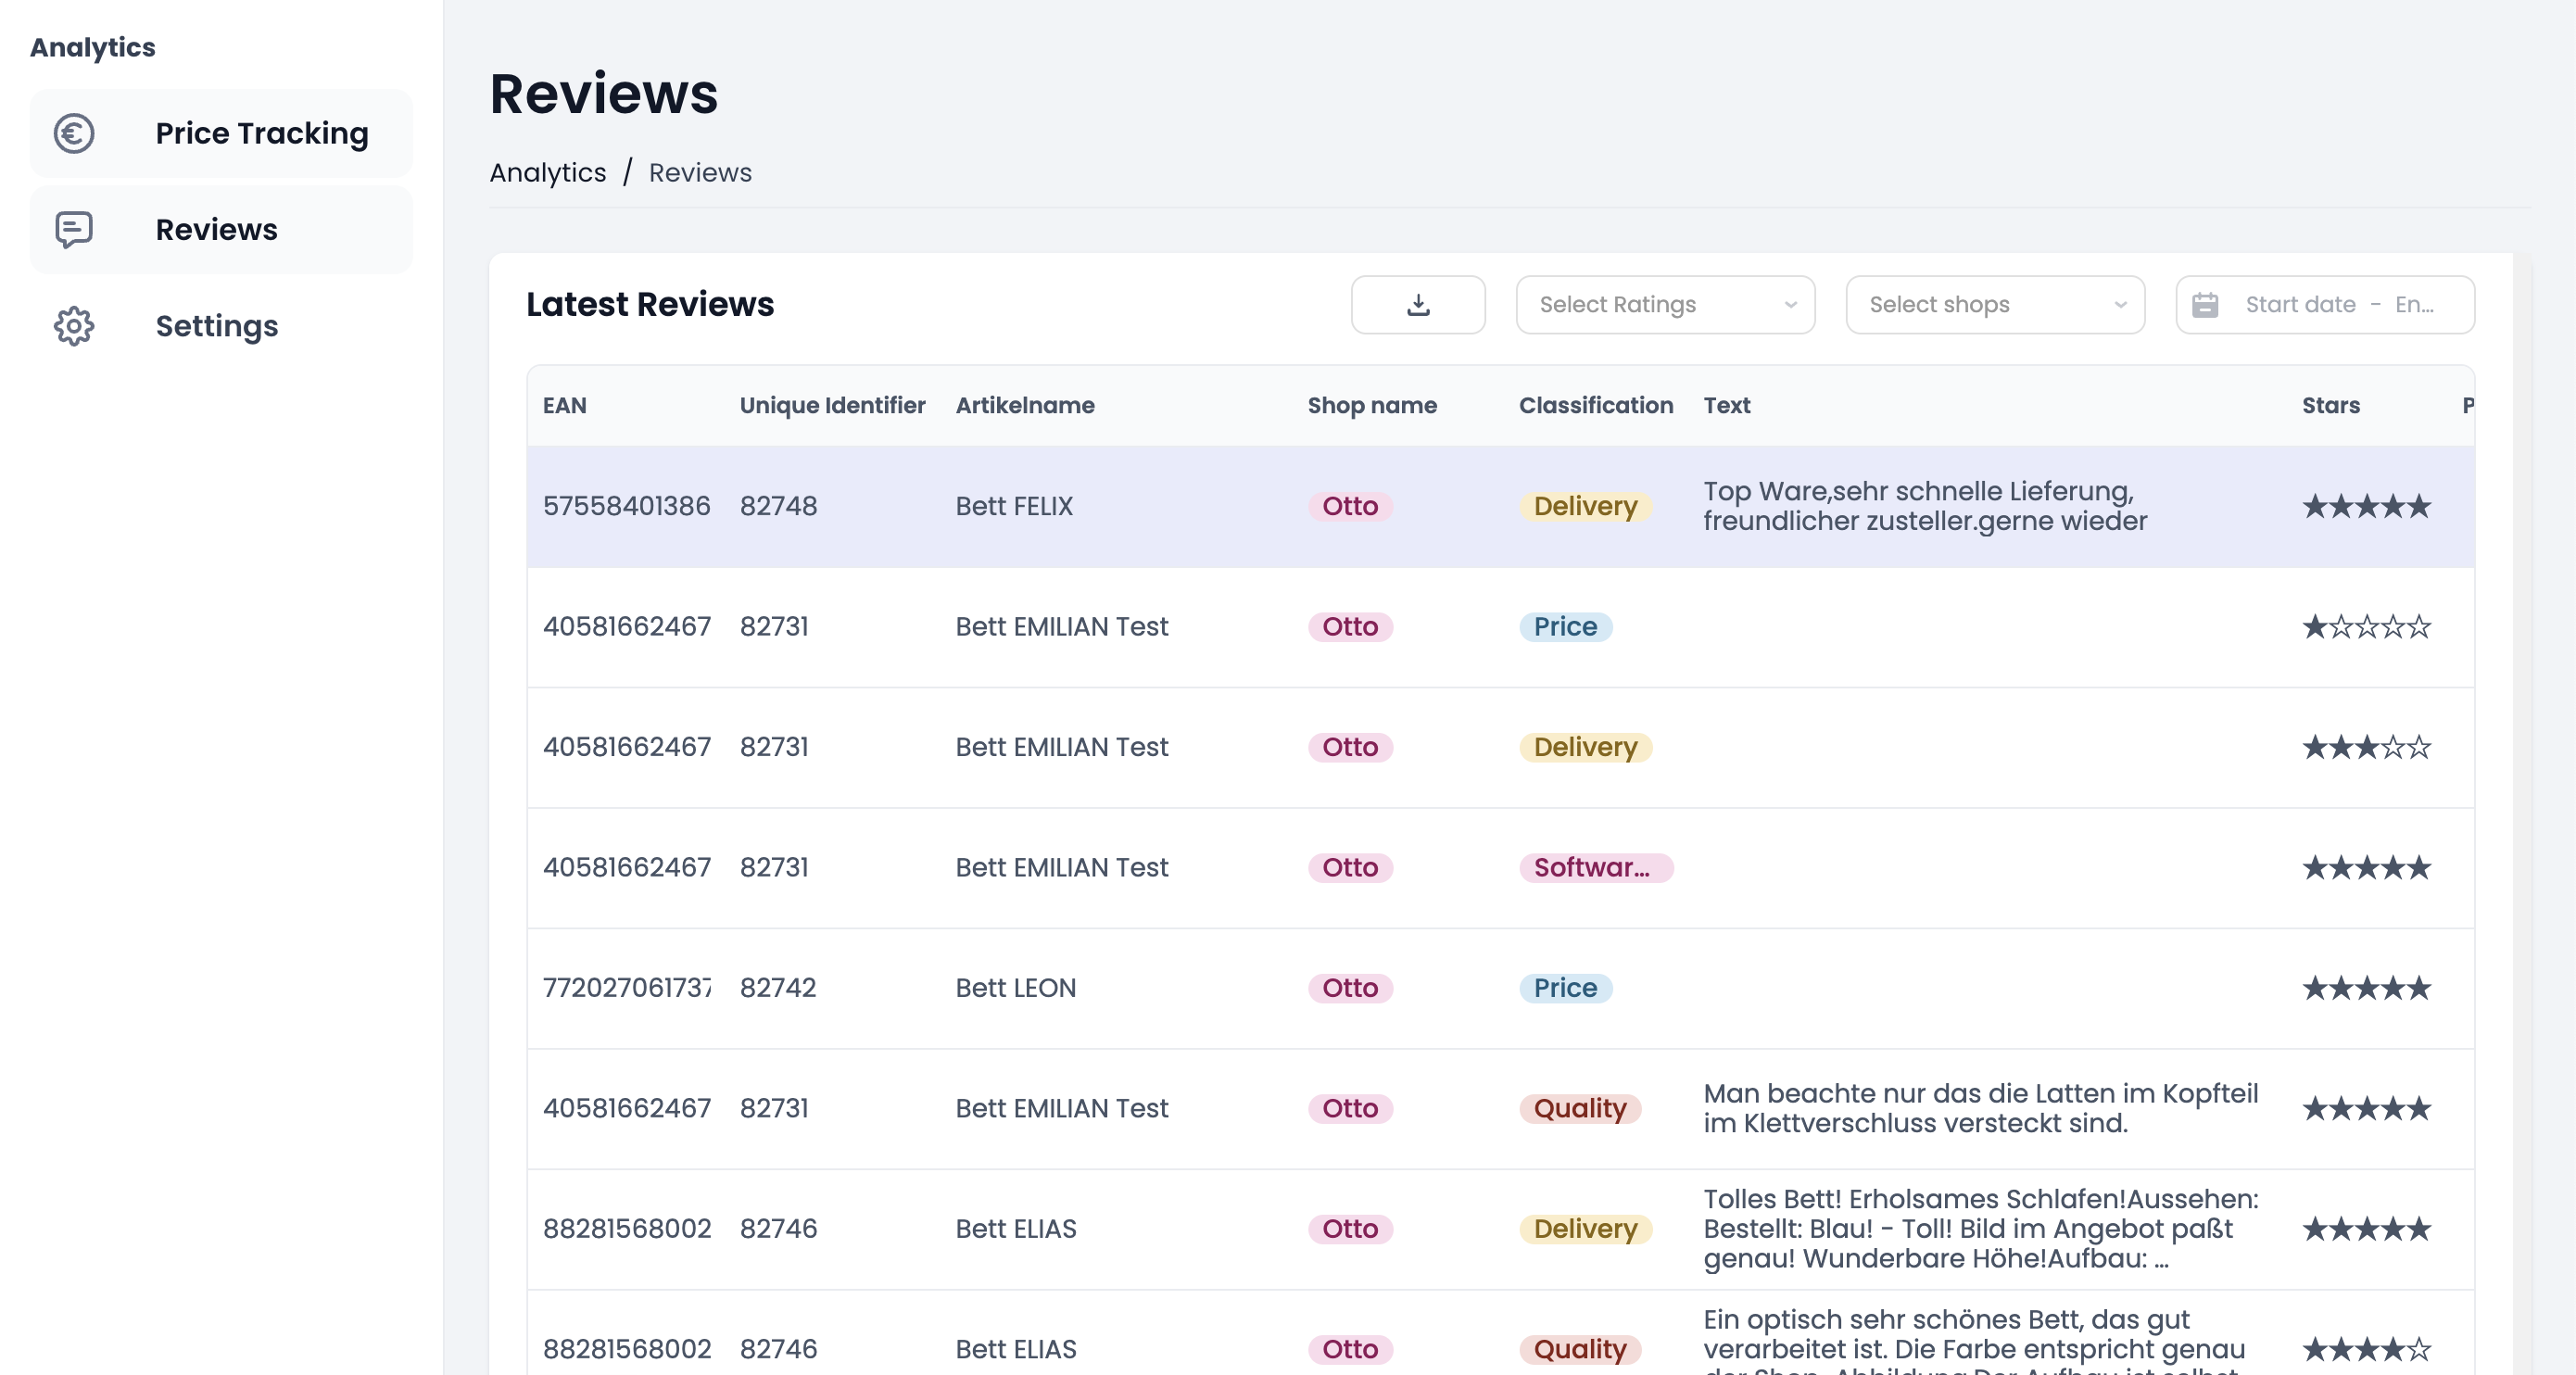
Task: Click the Reviews speech bubble icon
Action: (x=74, y=230)
